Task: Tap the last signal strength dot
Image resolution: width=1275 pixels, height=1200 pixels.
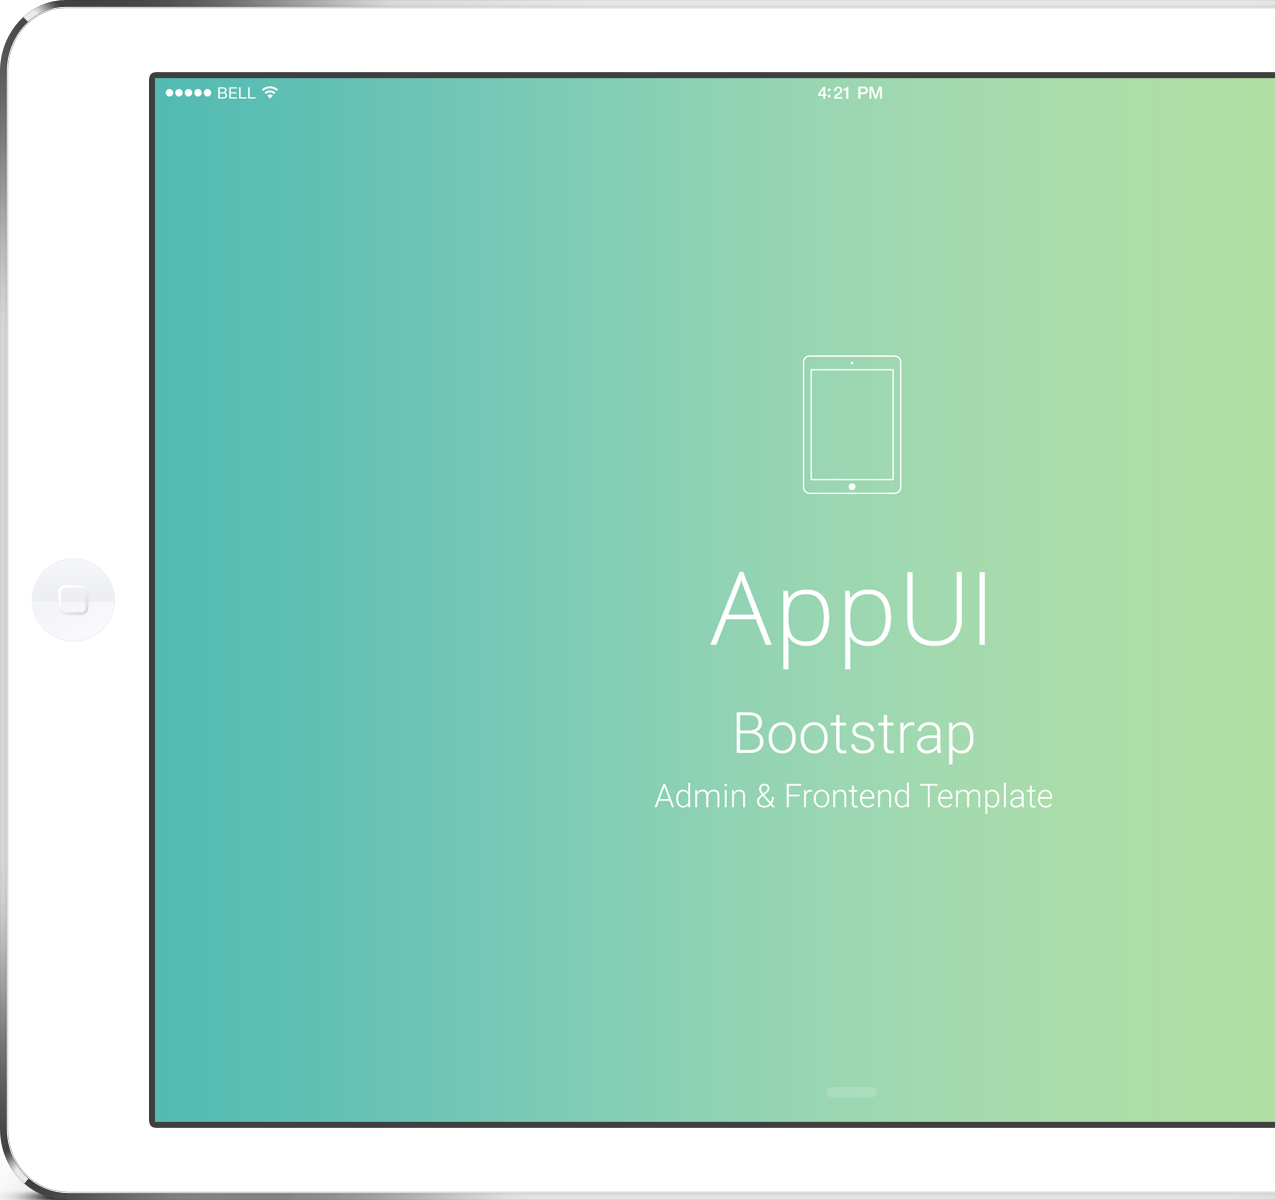Action: (x=207, y=93)
